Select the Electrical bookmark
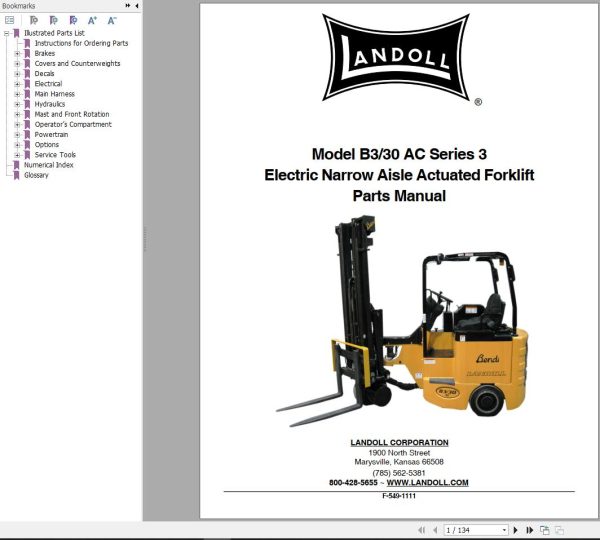Viewport: 600px width, 540px height. click(48, 84)
